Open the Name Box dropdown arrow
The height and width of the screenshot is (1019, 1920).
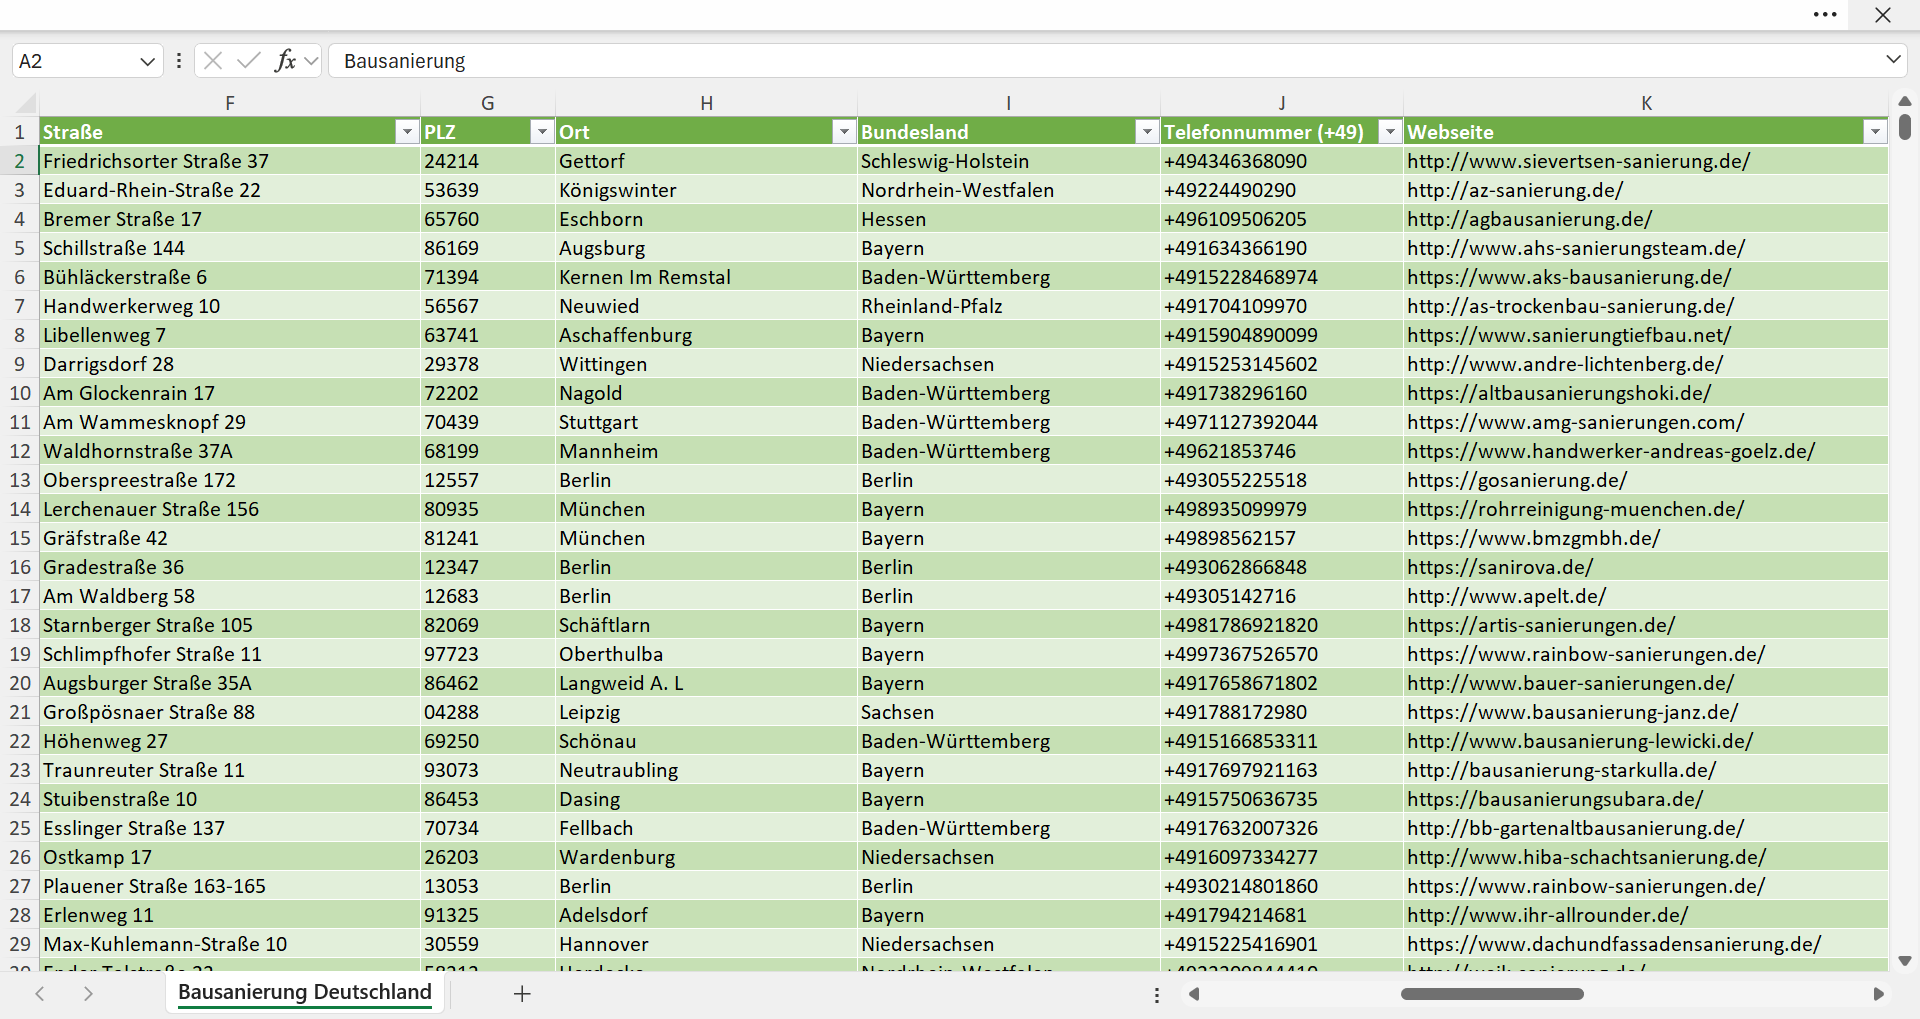[147, 61]
